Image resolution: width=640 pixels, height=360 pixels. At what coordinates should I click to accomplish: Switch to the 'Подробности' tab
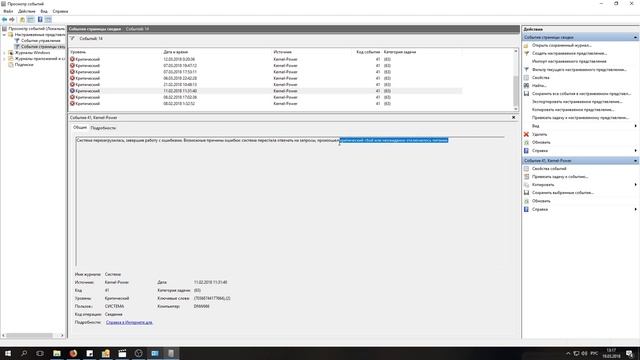[103, 128]
